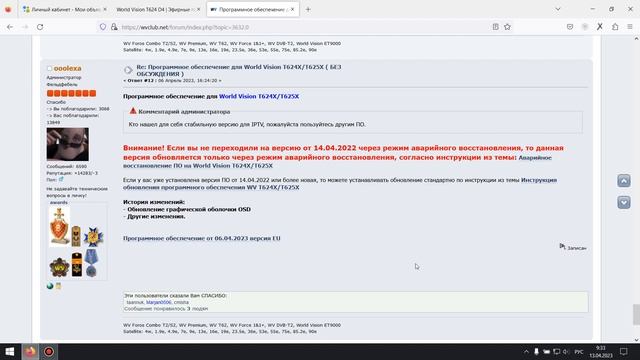Switch to 'Личный кабинет' tab
This screenshot has height=360, width=640.
pos(61,9)
